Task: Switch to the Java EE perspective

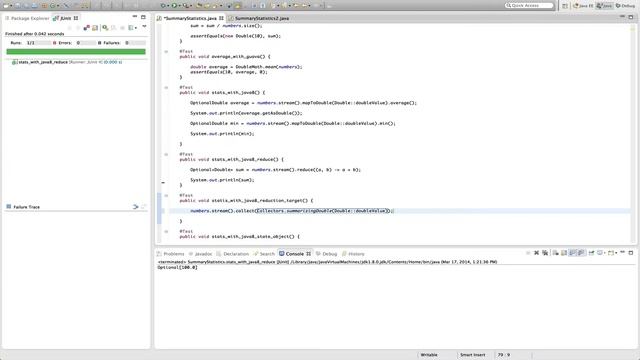Action: tap(584, 6)
